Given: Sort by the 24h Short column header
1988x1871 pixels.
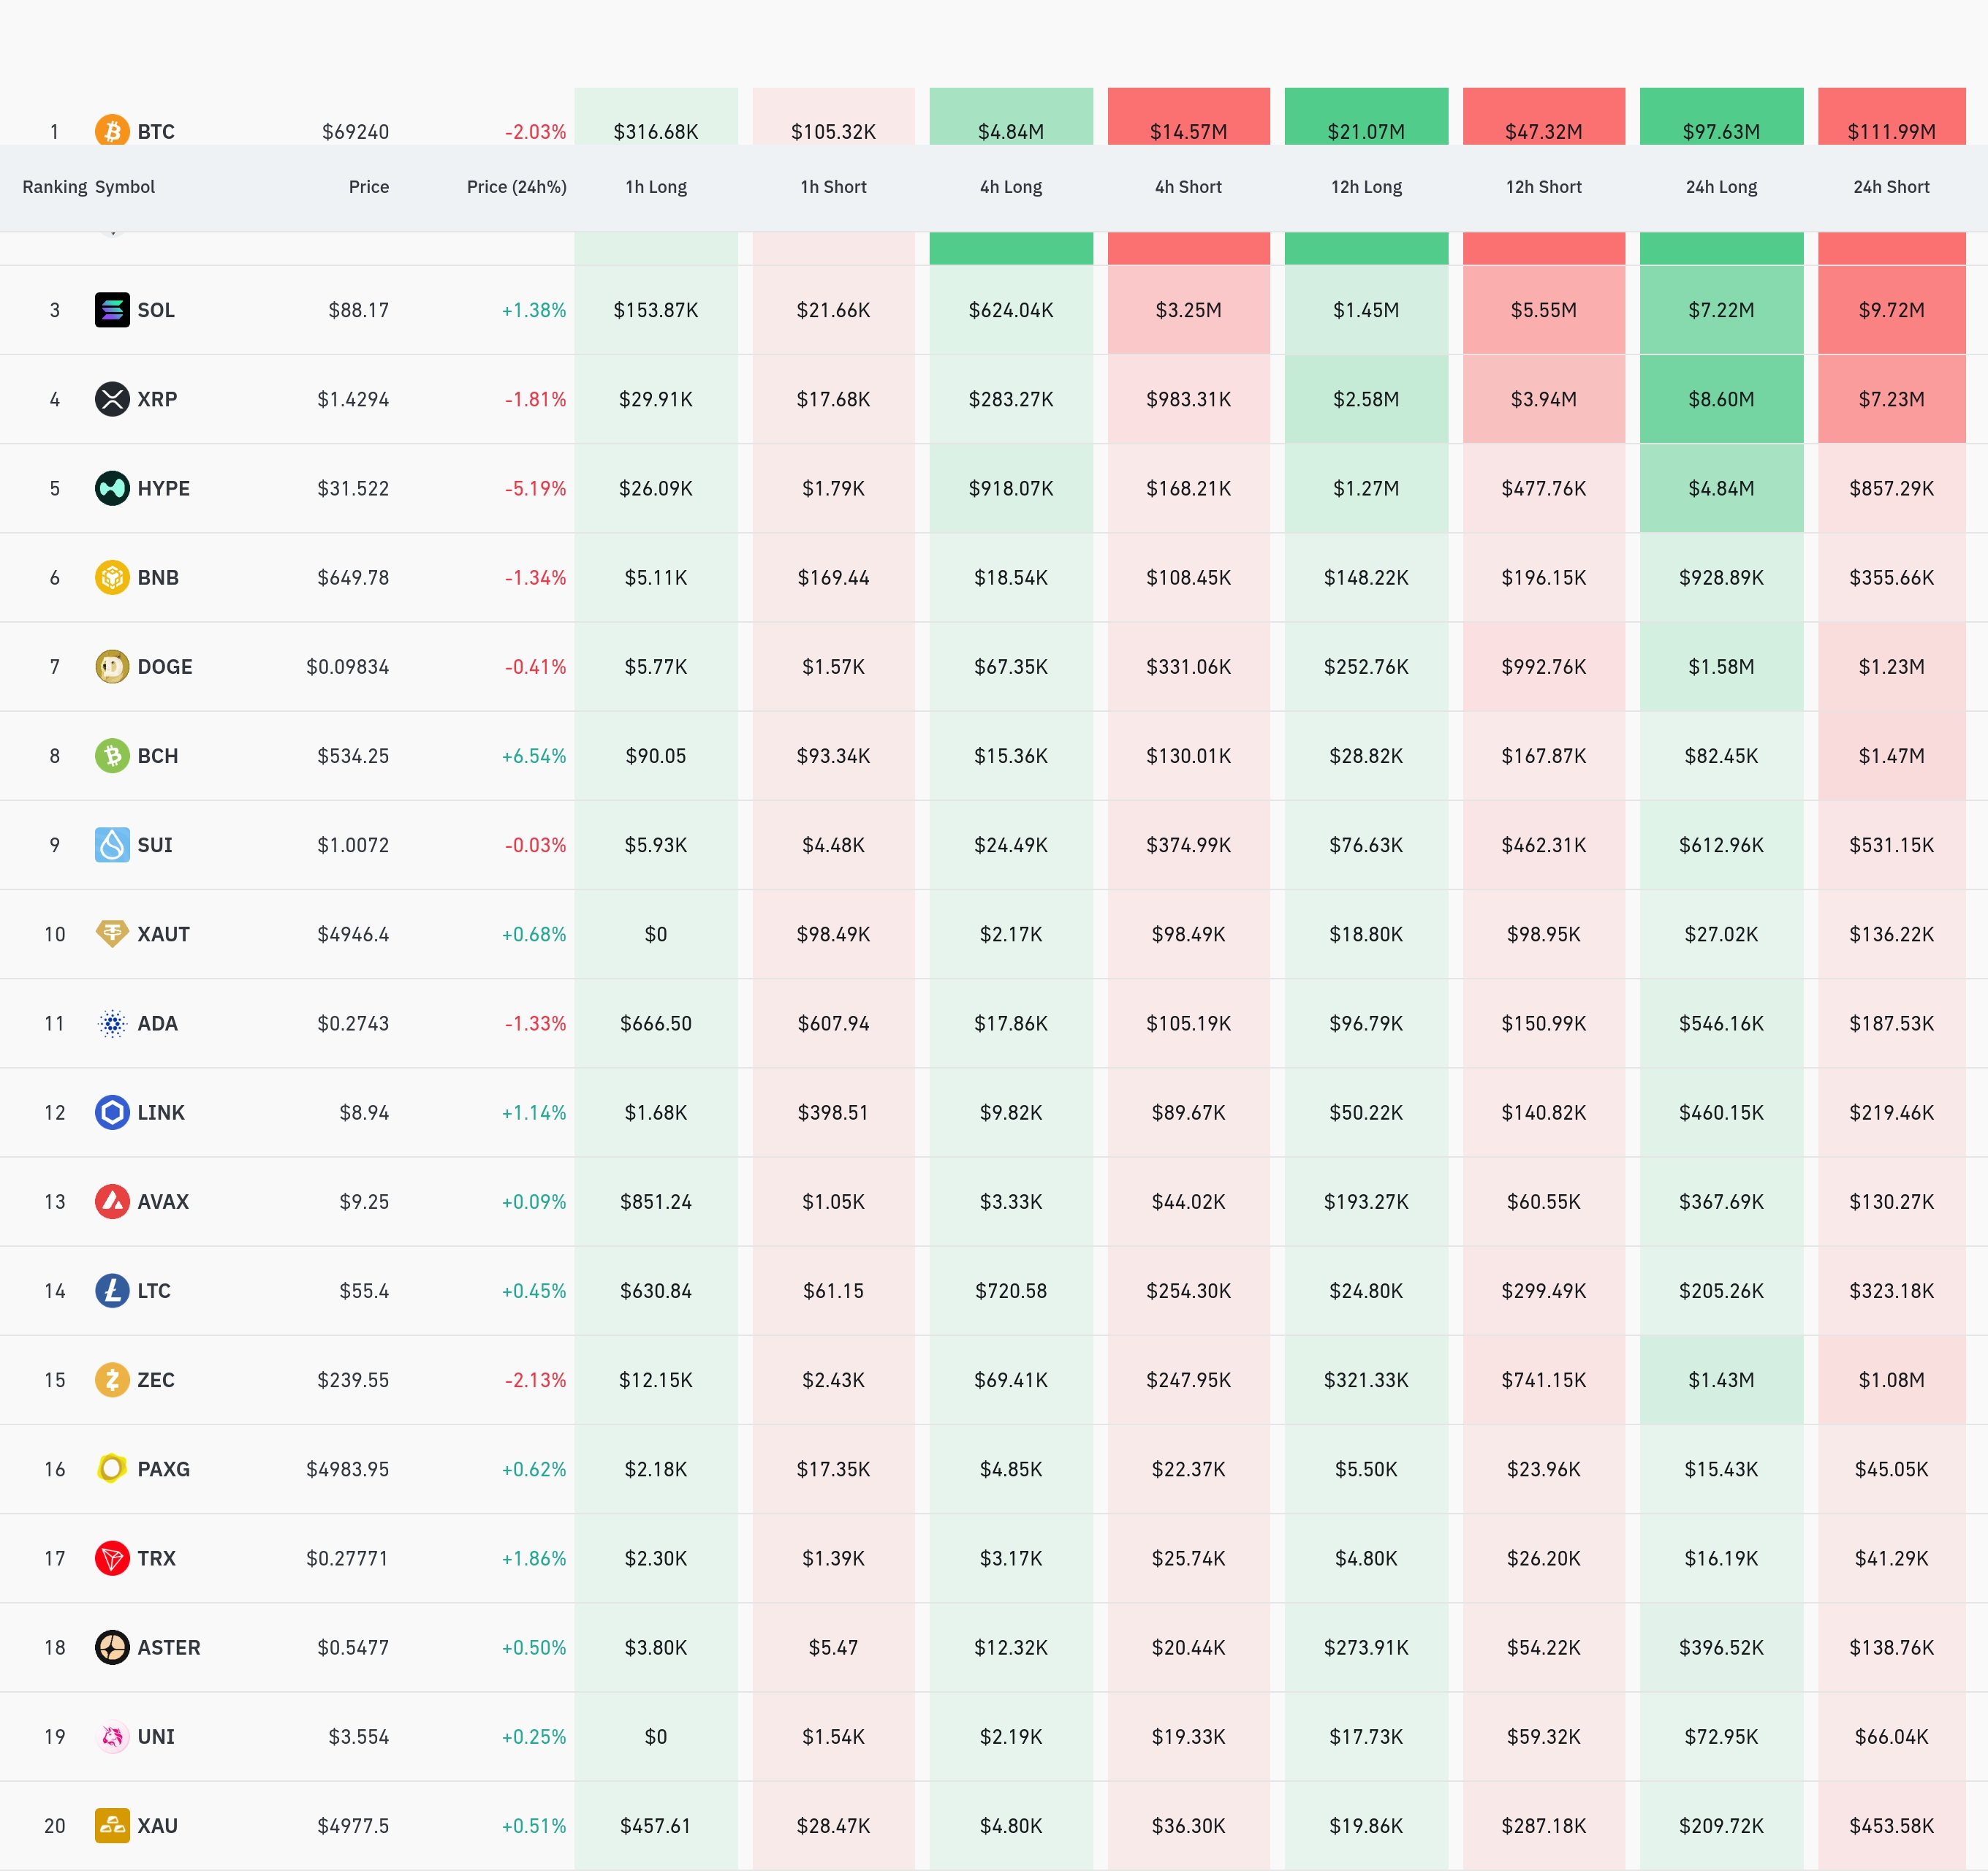Looking at the screenshot, I should point(1891,187).
